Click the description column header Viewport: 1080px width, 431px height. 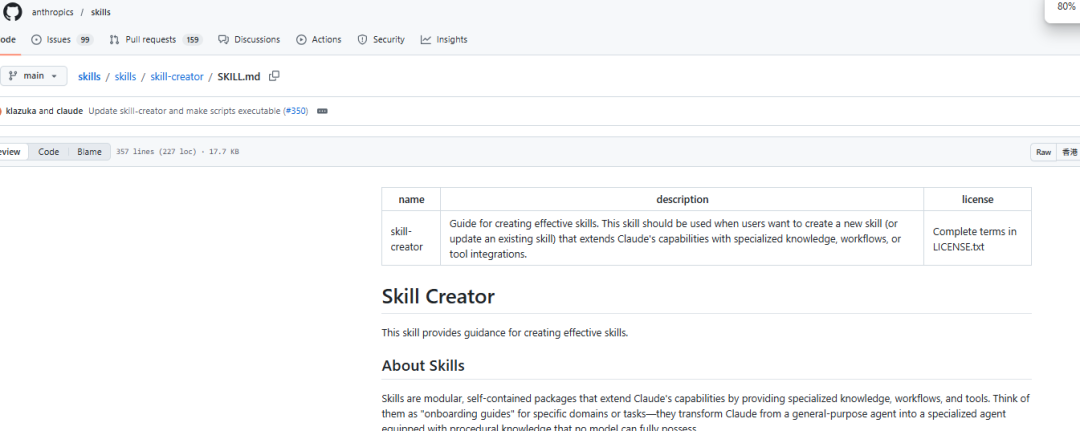coord(682,200)
